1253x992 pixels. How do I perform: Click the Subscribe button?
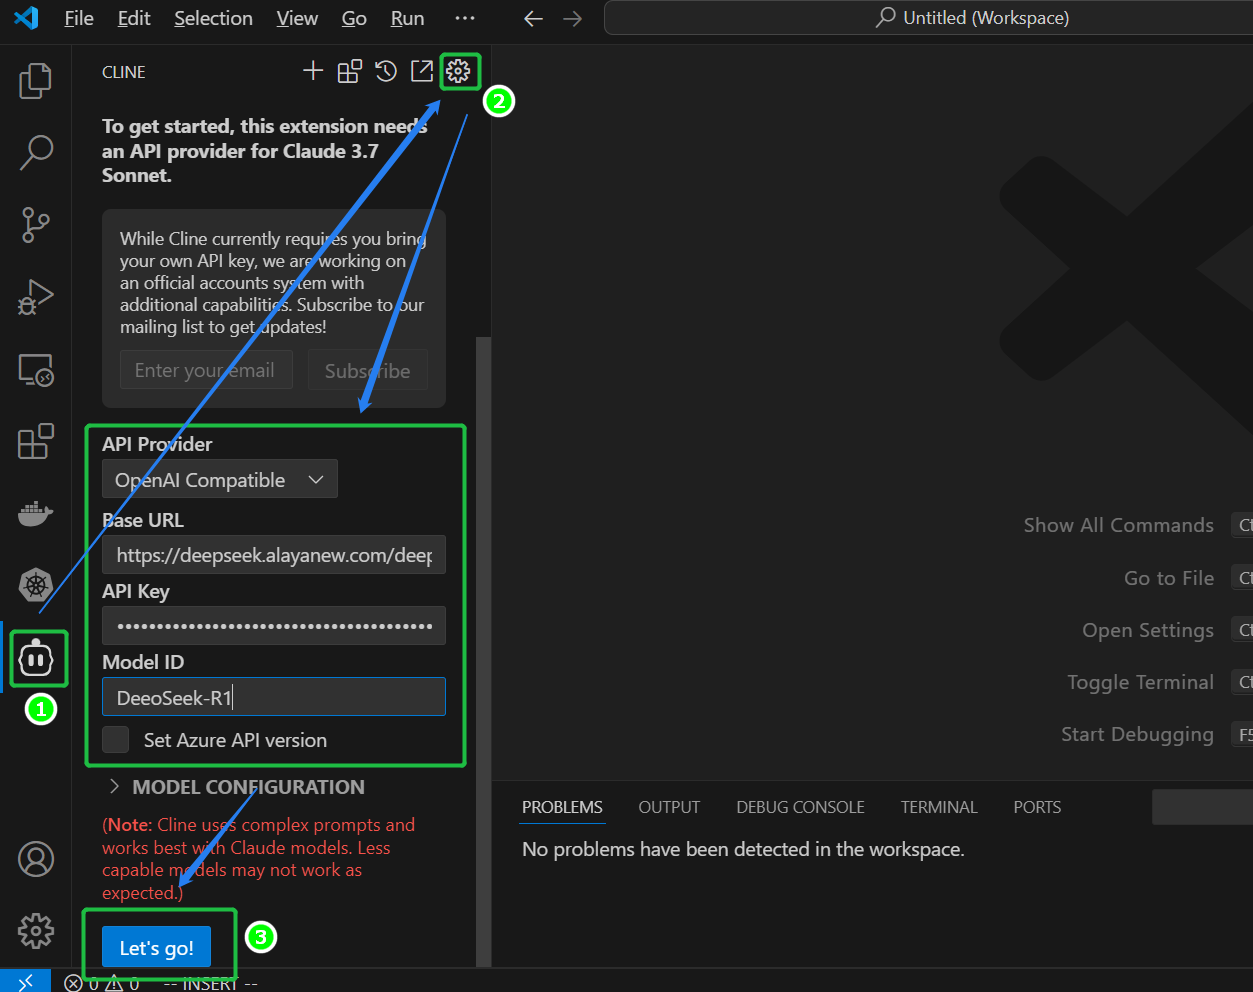point(367,371)
